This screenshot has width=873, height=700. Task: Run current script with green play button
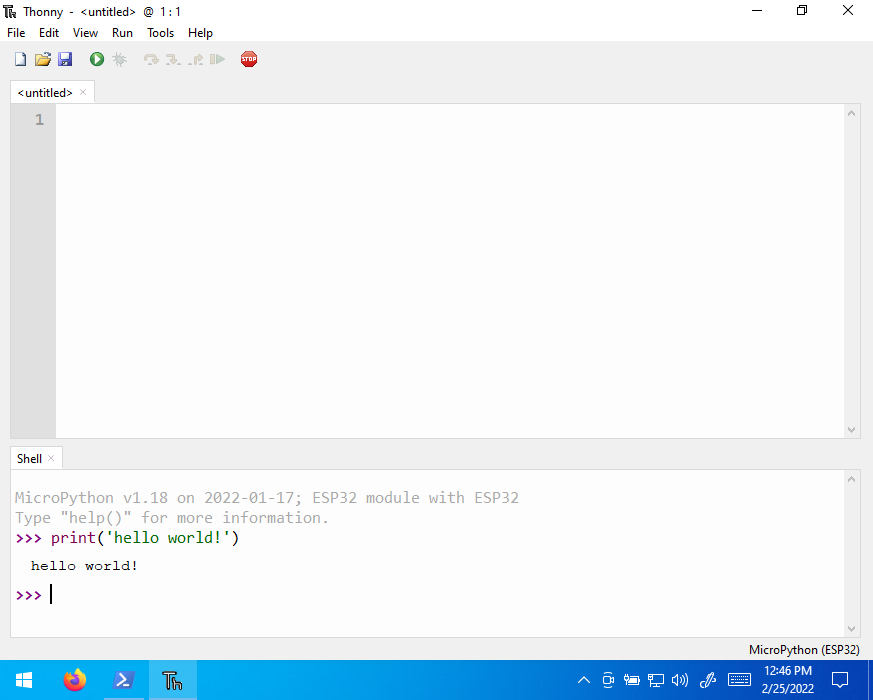point(97,59)
